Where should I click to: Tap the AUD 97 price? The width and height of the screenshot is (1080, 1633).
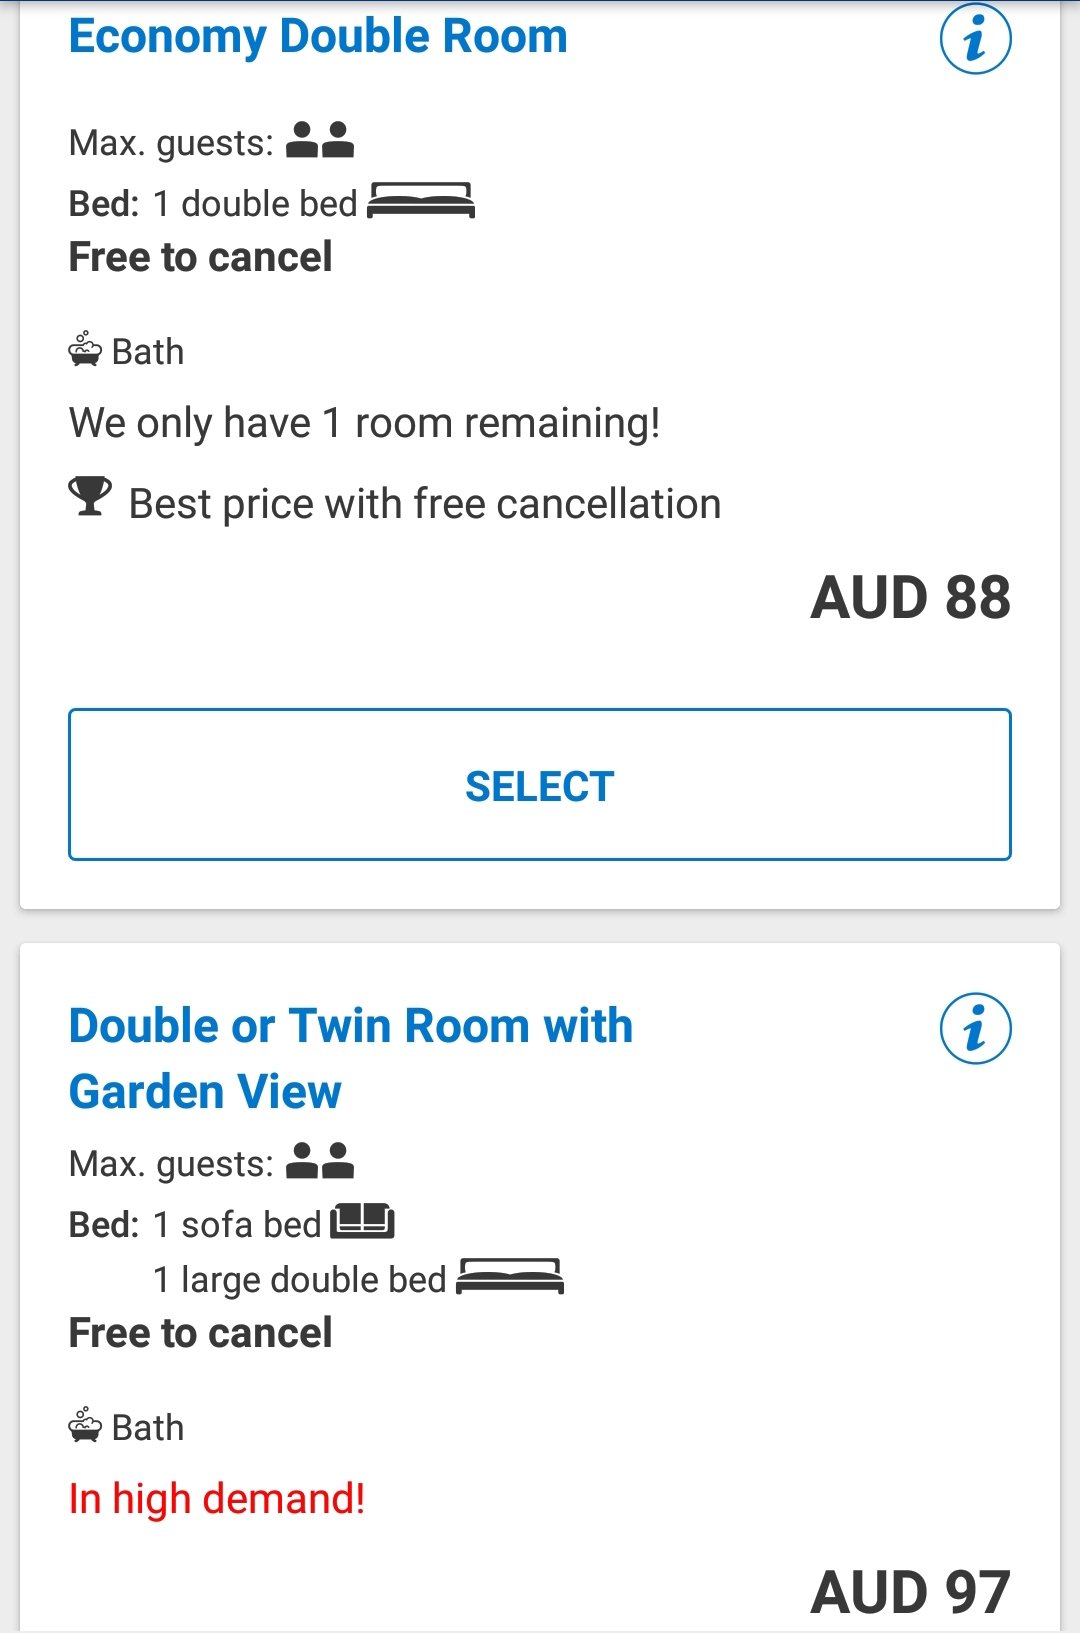pyautogui.click(x=911, y=1591)
